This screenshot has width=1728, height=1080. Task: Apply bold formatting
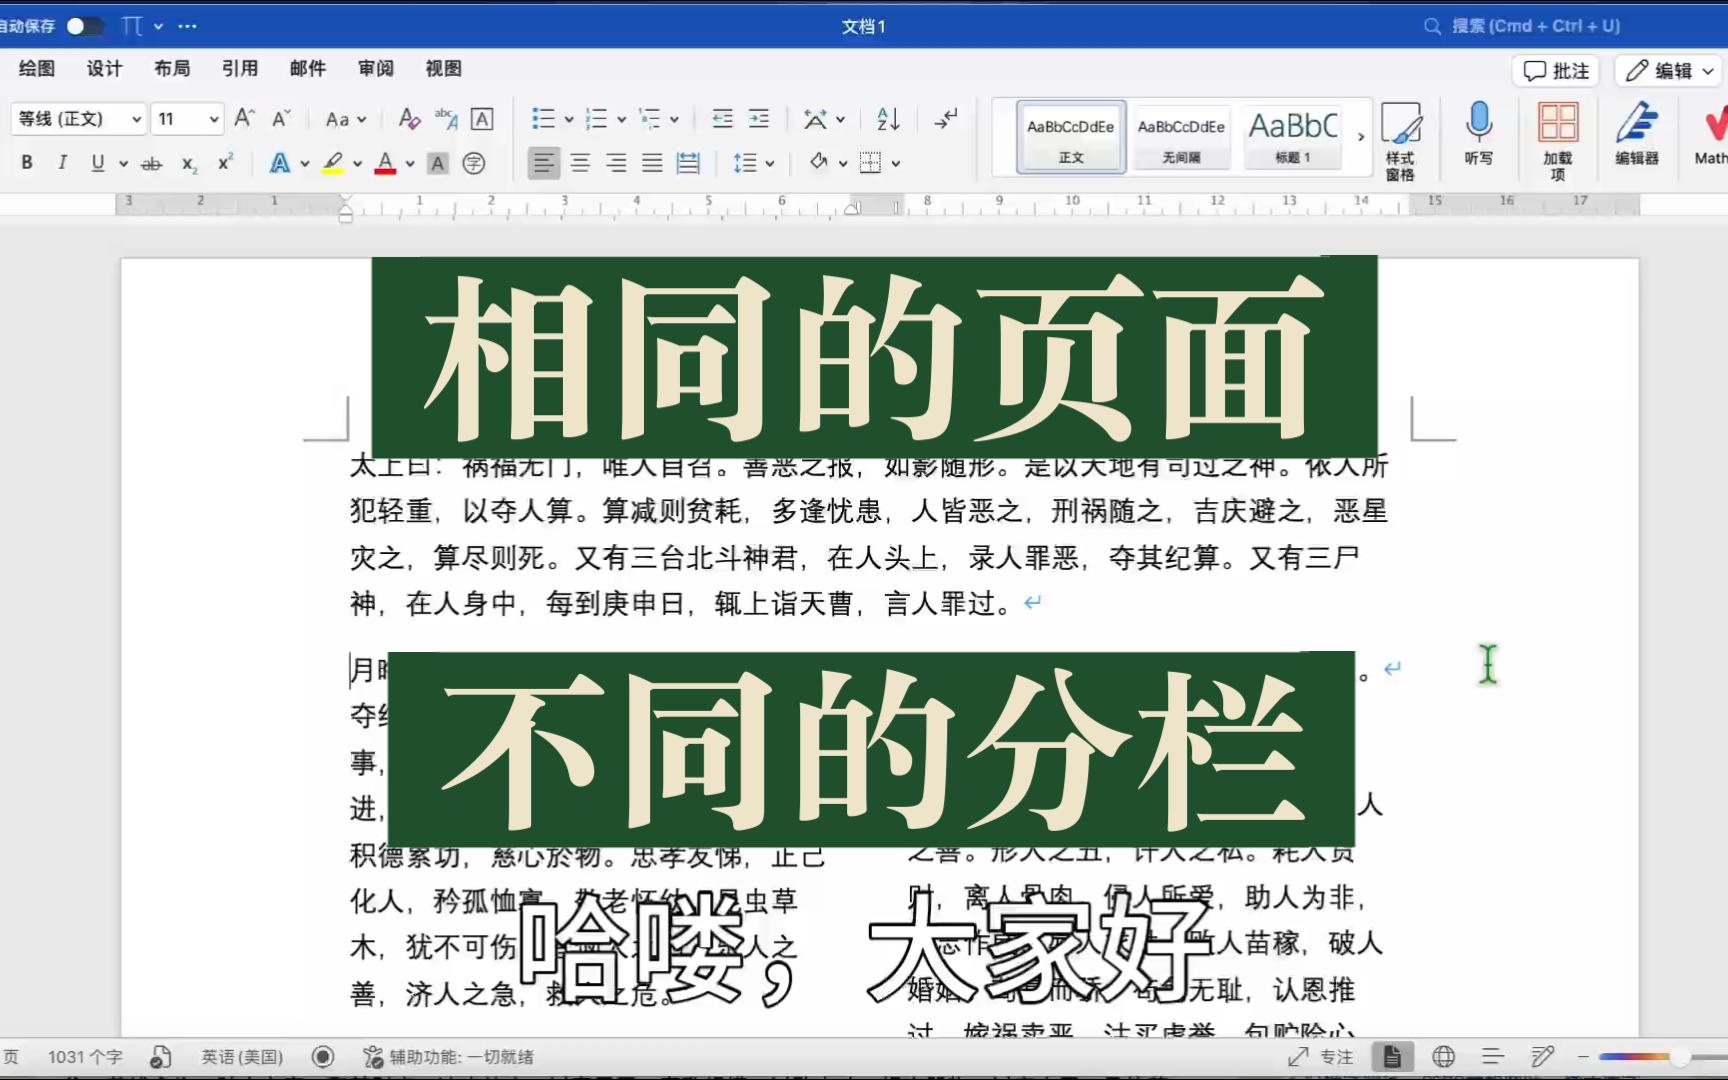(26, 162)
